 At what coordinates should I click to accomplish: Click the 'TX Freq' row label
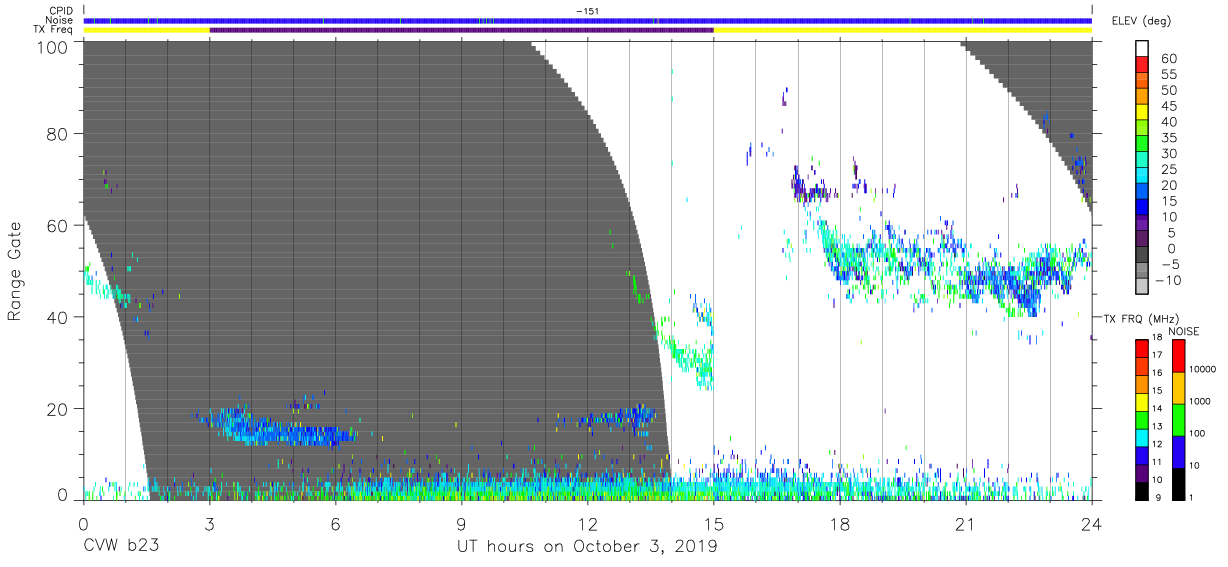[x=55, y=30]
